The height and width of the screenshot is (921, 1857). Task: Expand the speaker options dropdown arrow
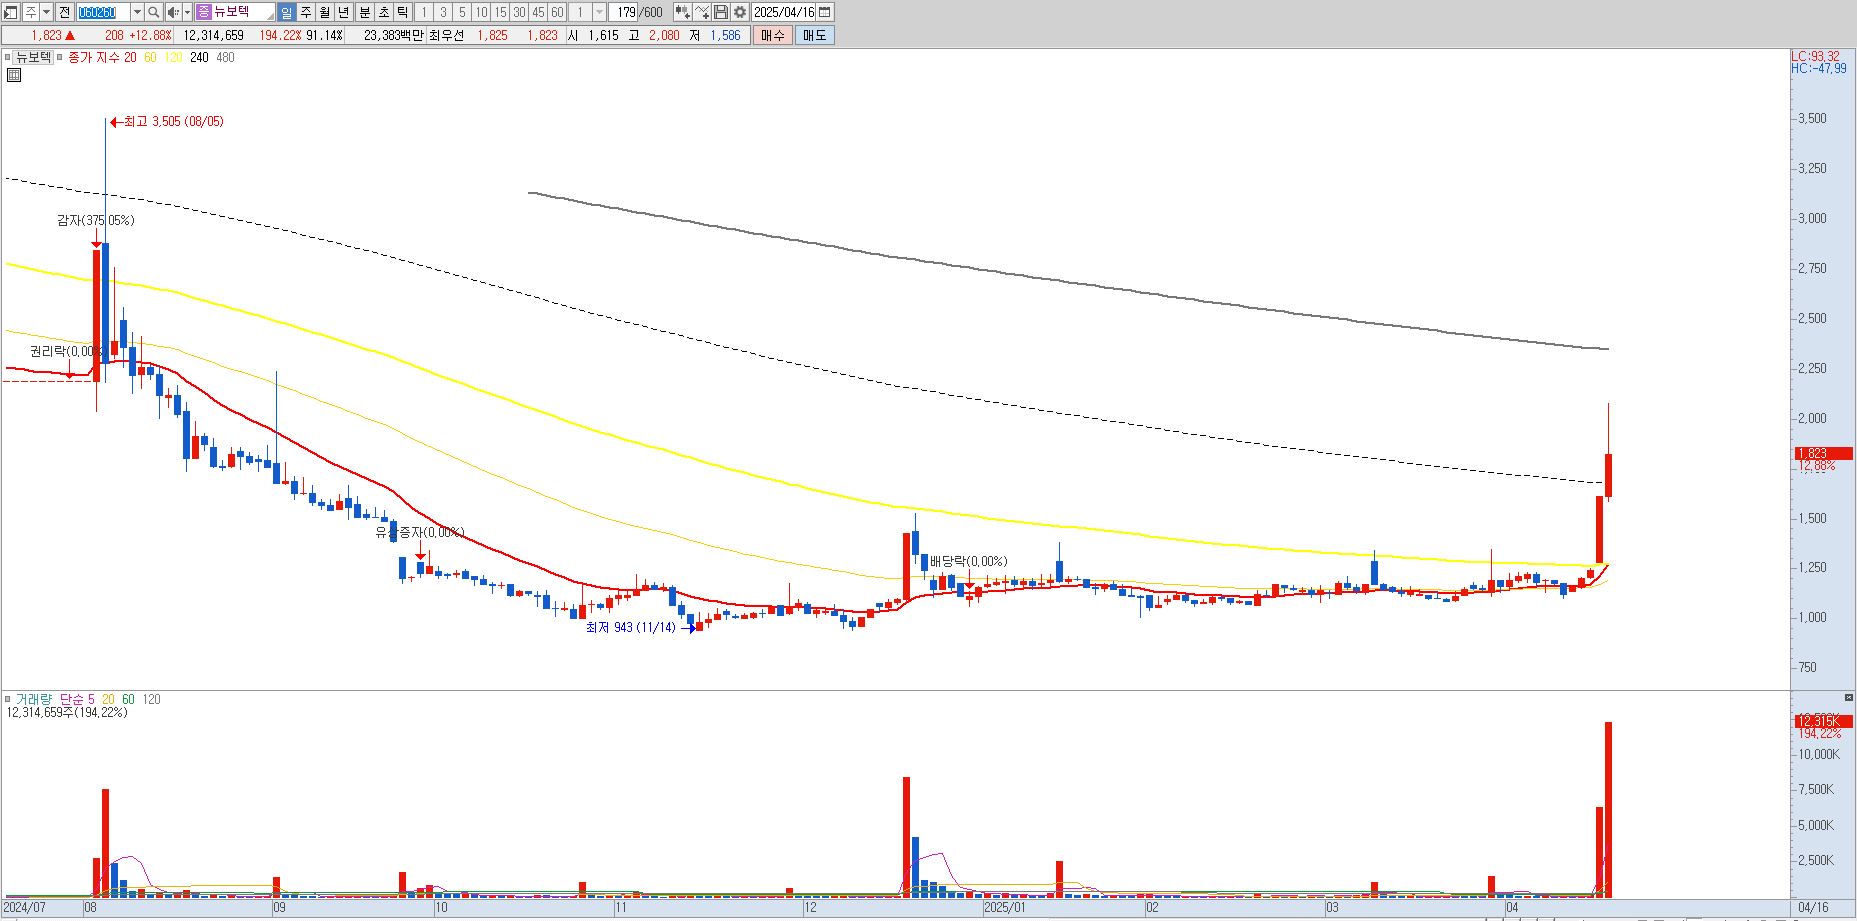[187, 12]
